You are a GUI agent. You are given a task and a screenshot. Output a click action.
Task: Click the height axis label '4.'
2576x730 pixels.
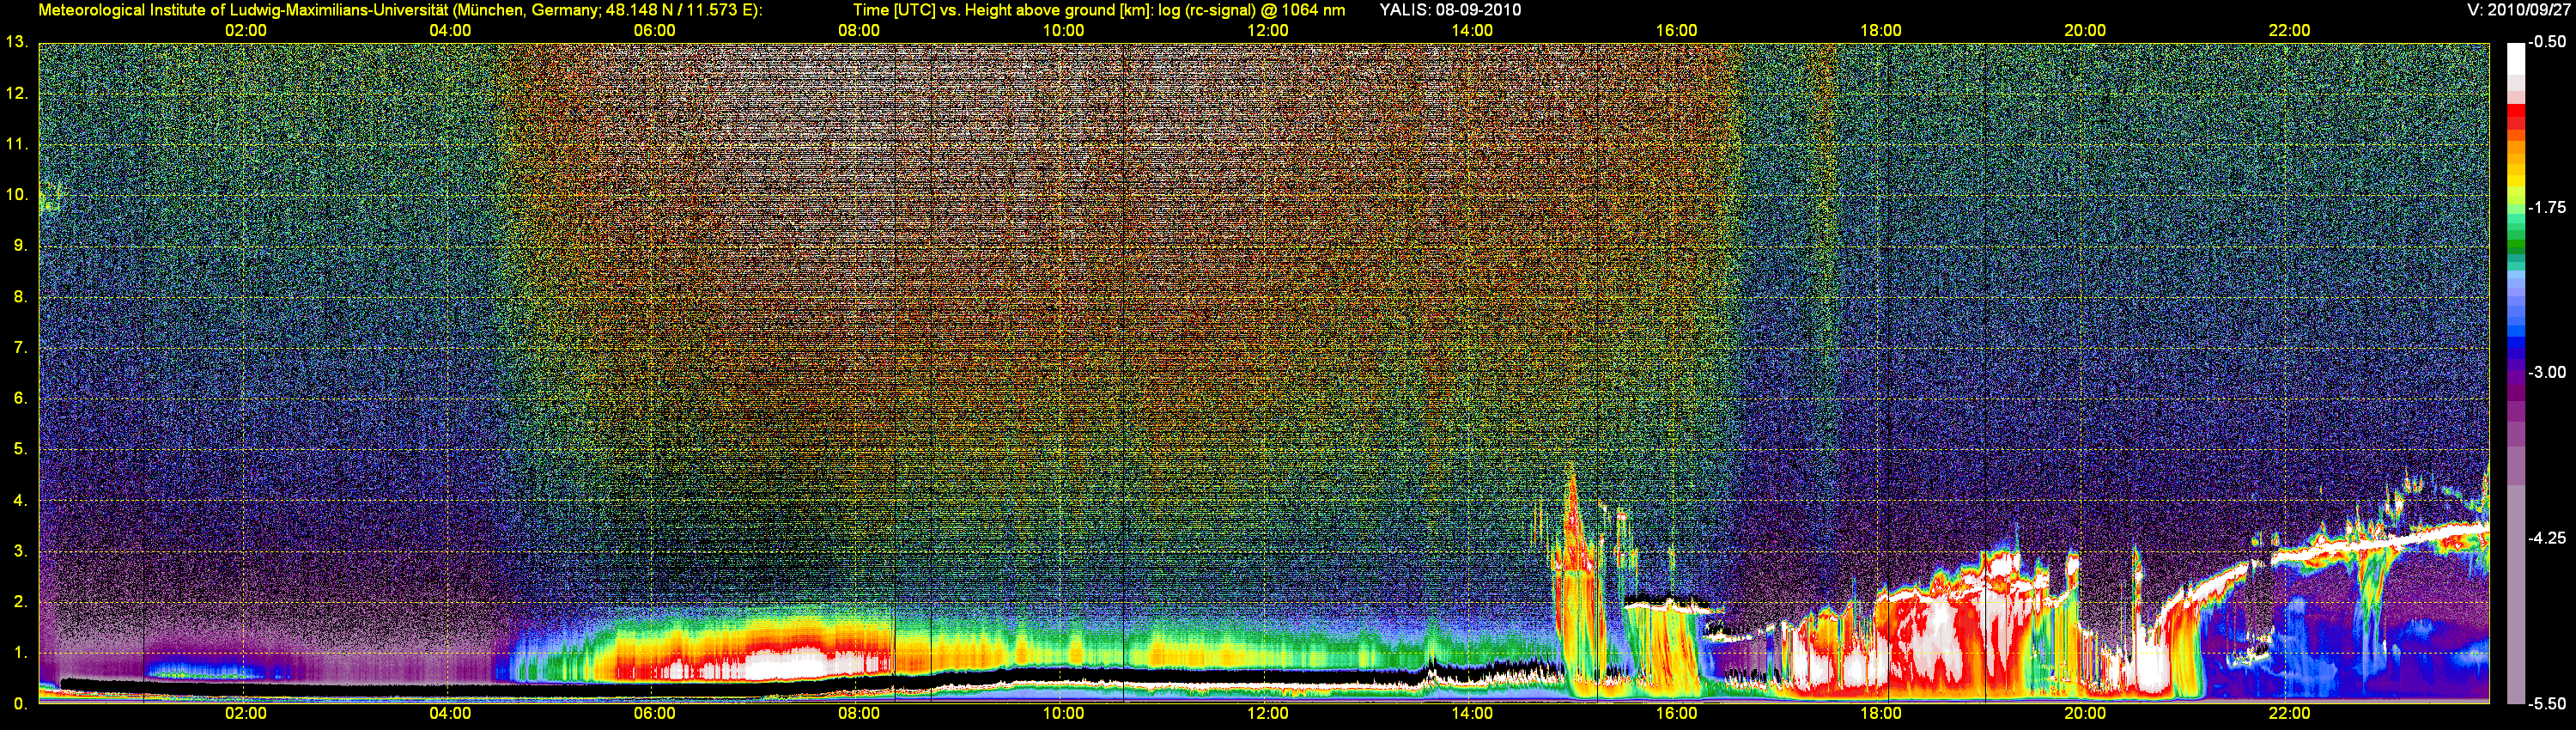[x=20, y=500]
